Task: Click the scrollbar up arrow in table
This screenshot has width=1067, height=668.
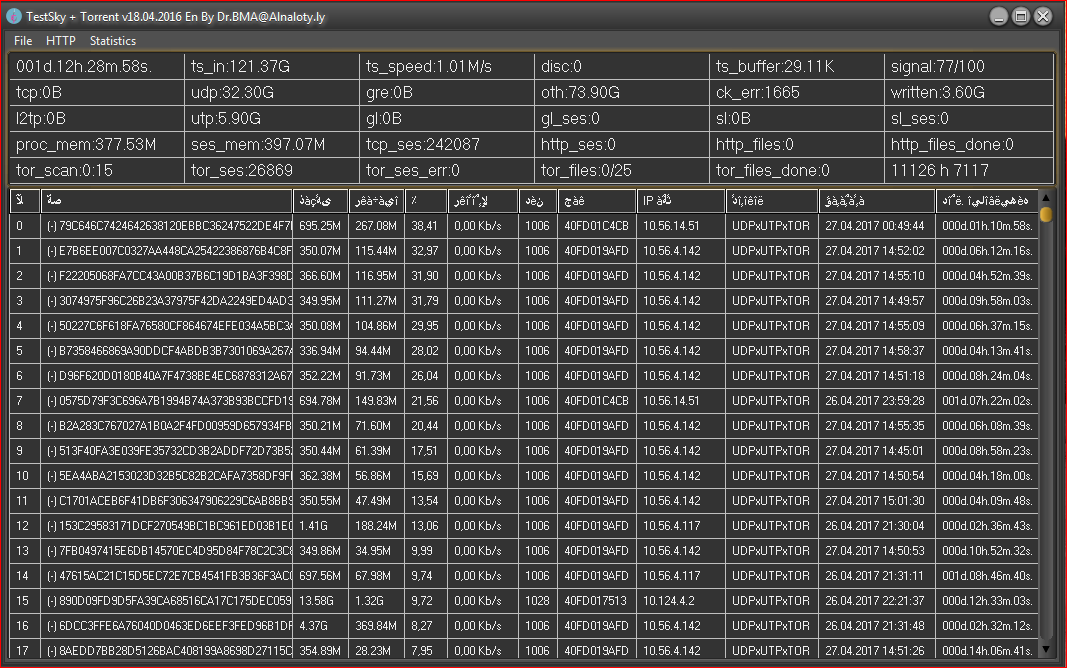Action: click(x=1046, y=198)
